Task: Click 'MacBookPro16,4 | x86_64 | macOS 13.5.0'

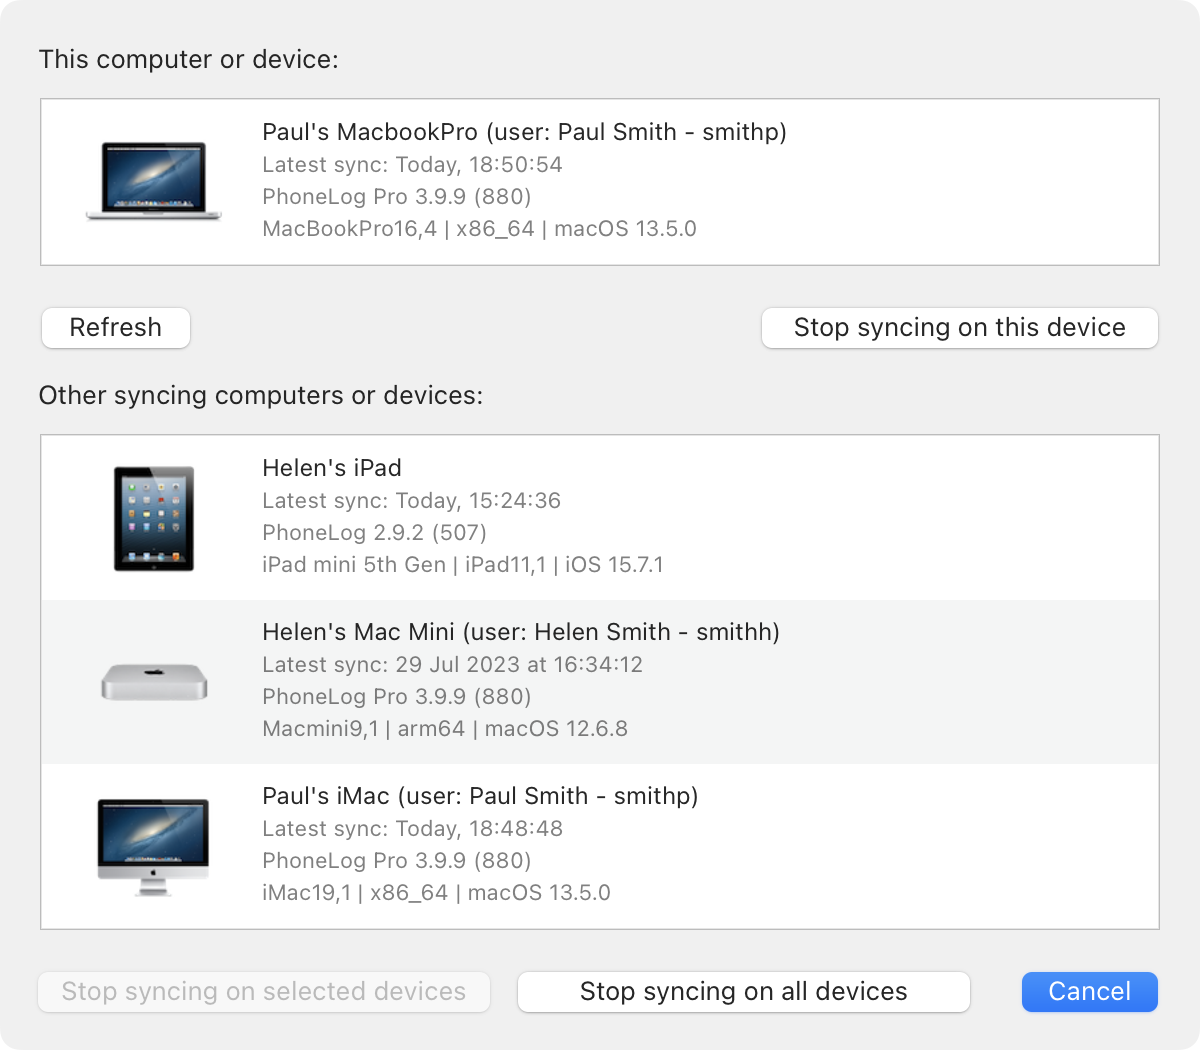Action: point(479,229)
